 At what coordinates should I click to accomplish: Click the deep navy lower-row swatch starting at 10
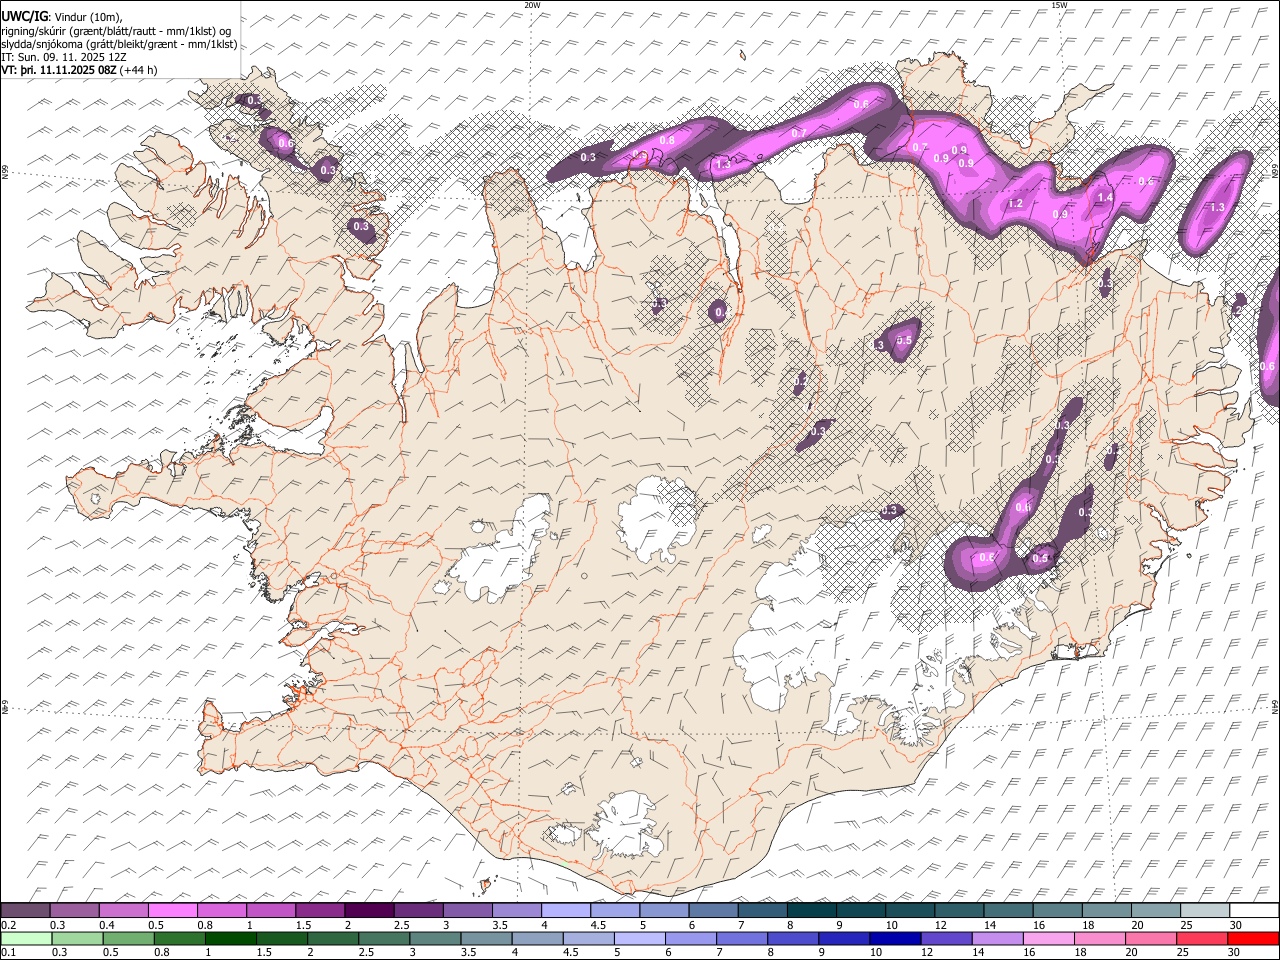(x=894, y=938)
